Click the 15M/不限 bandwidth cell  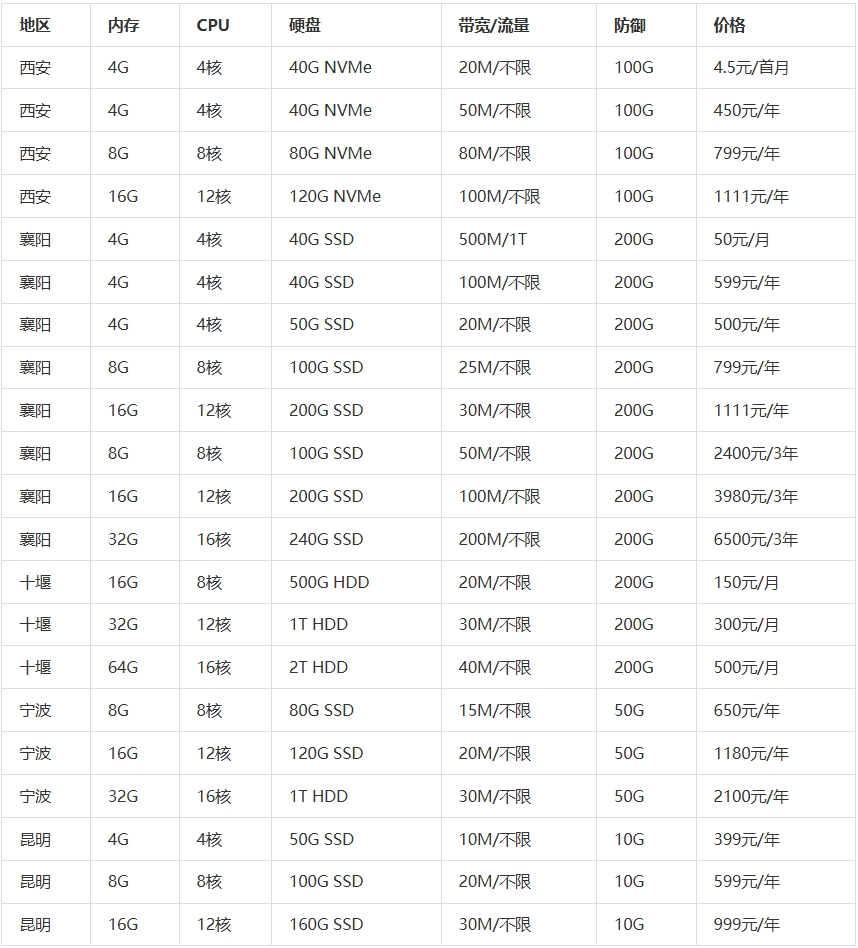pos(495,711)
